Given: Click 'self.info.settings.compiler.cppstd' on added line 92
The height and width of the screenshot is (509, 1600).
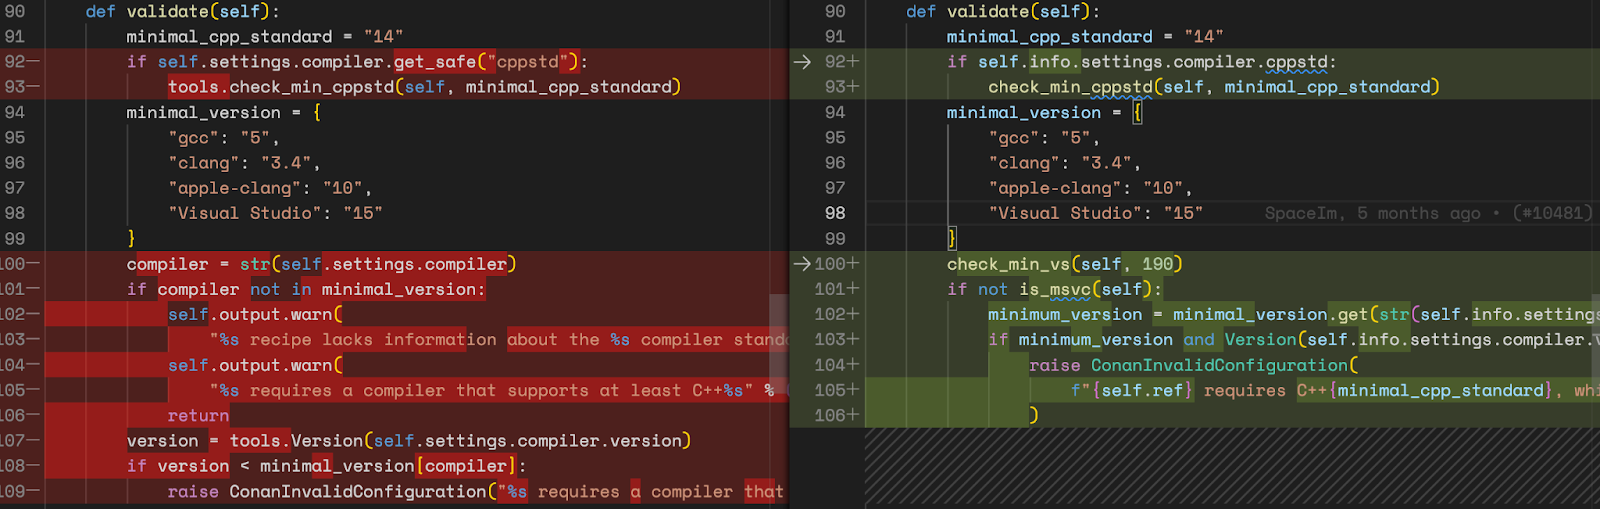Looking at the screenshot, I should 1153,62.
